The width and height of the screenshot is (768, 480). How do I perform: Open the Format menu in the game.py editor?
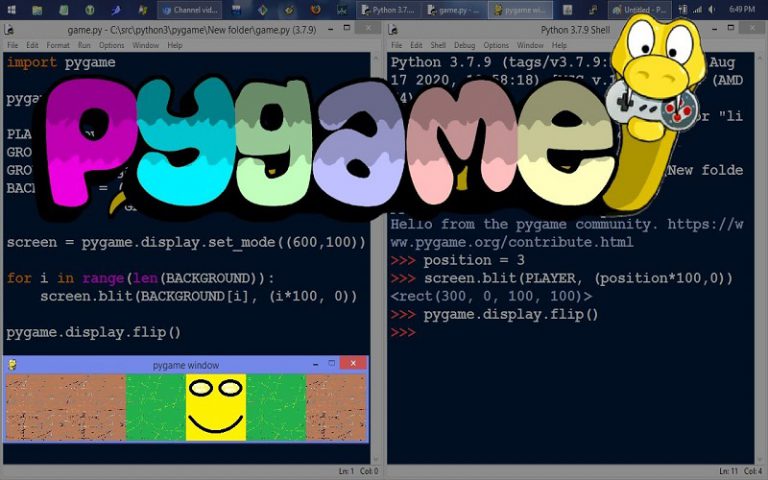(x=58, y=45)
